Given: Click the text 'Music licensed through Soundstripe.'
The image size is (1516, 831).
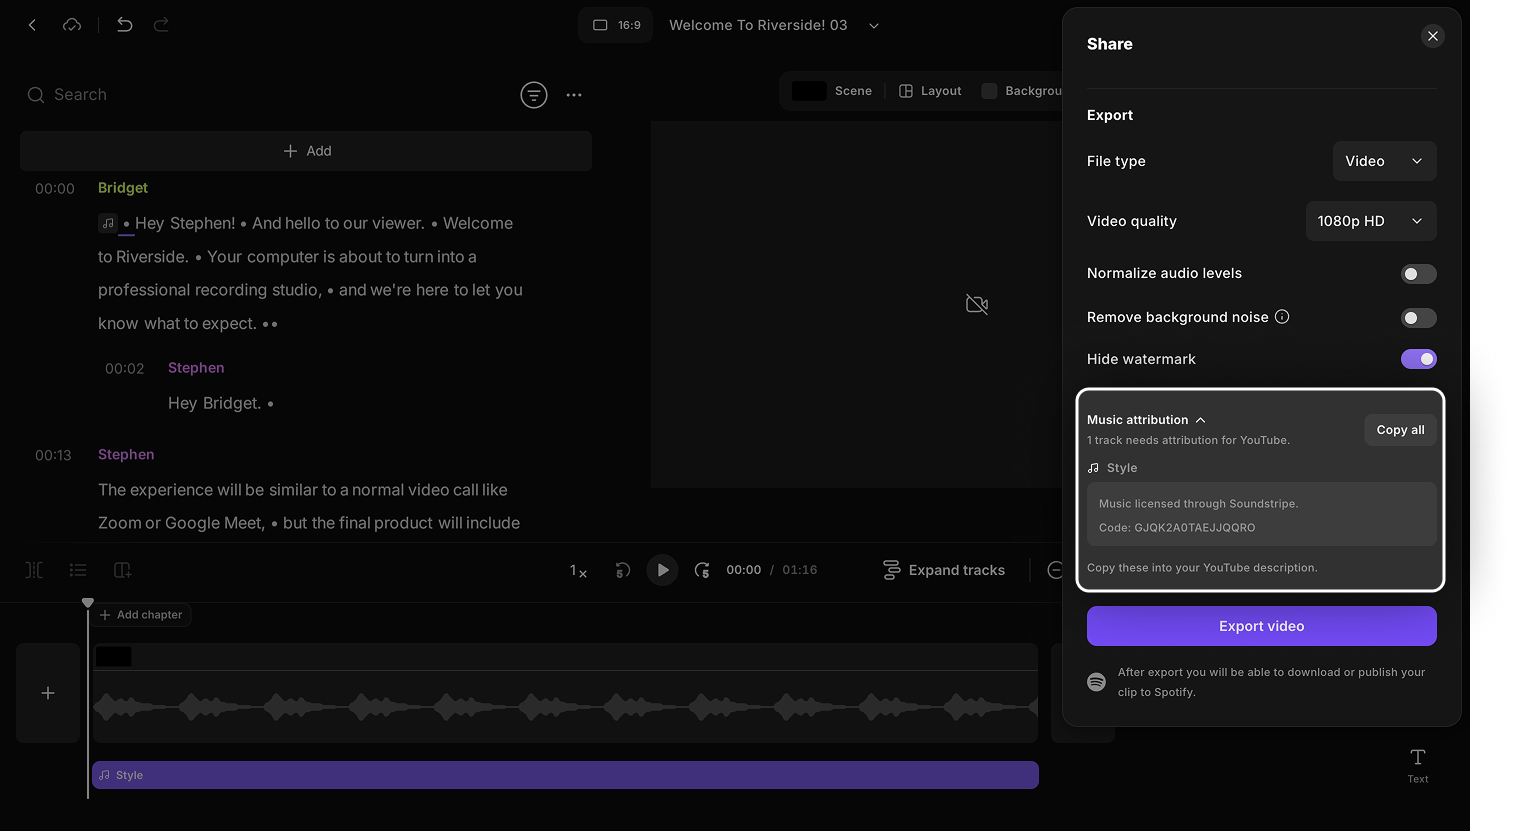Looking at the screenshot, I should (x=1198, y=504).
